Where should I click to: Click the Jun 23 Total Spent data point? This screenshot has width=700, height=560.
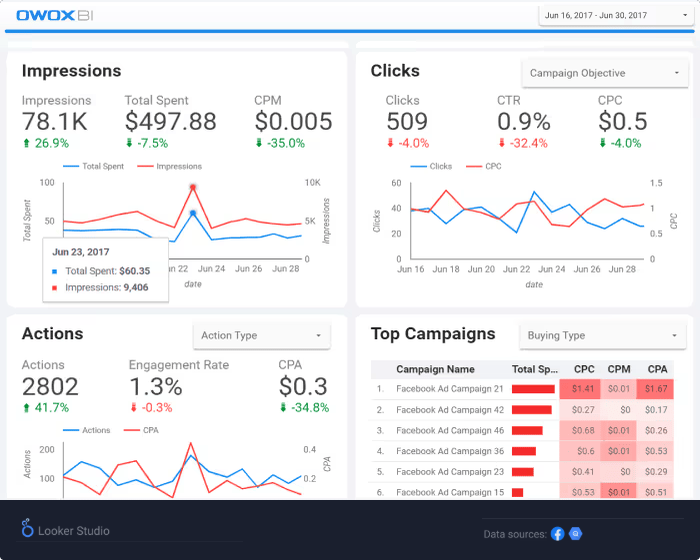(193, 213)
